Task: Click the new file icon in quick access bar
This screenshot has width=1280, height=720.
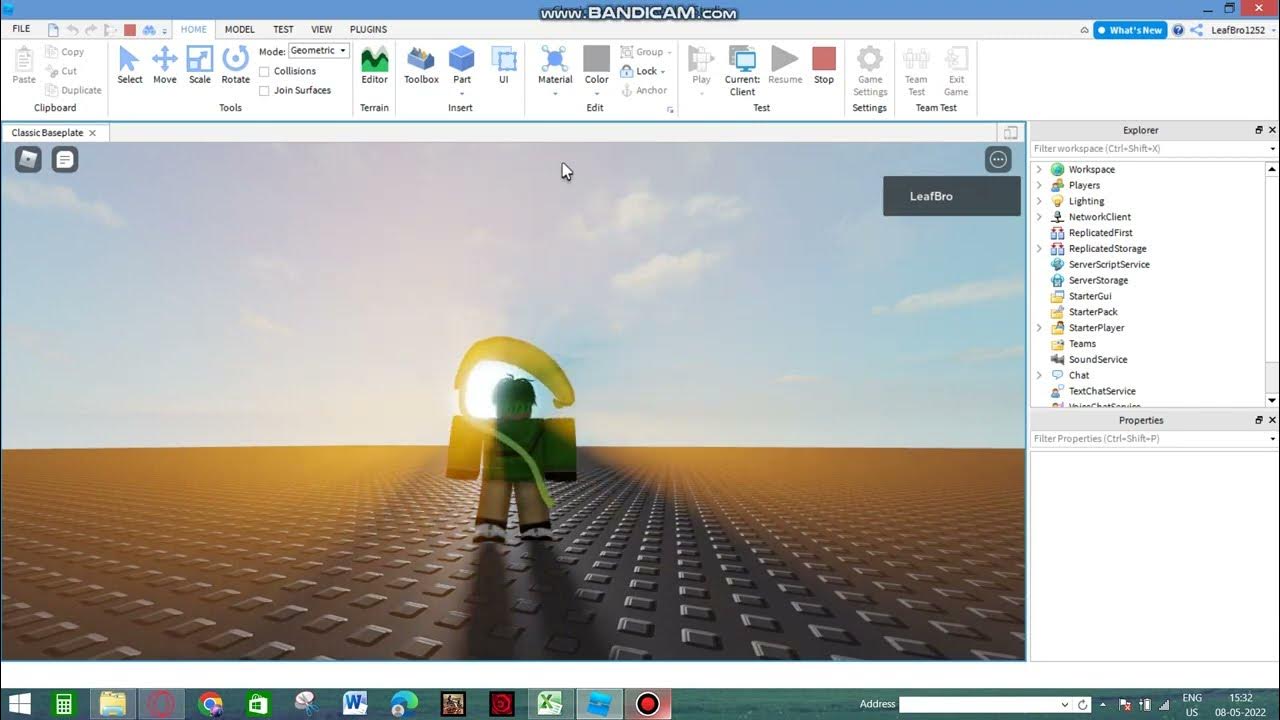Action: [53, 30]
